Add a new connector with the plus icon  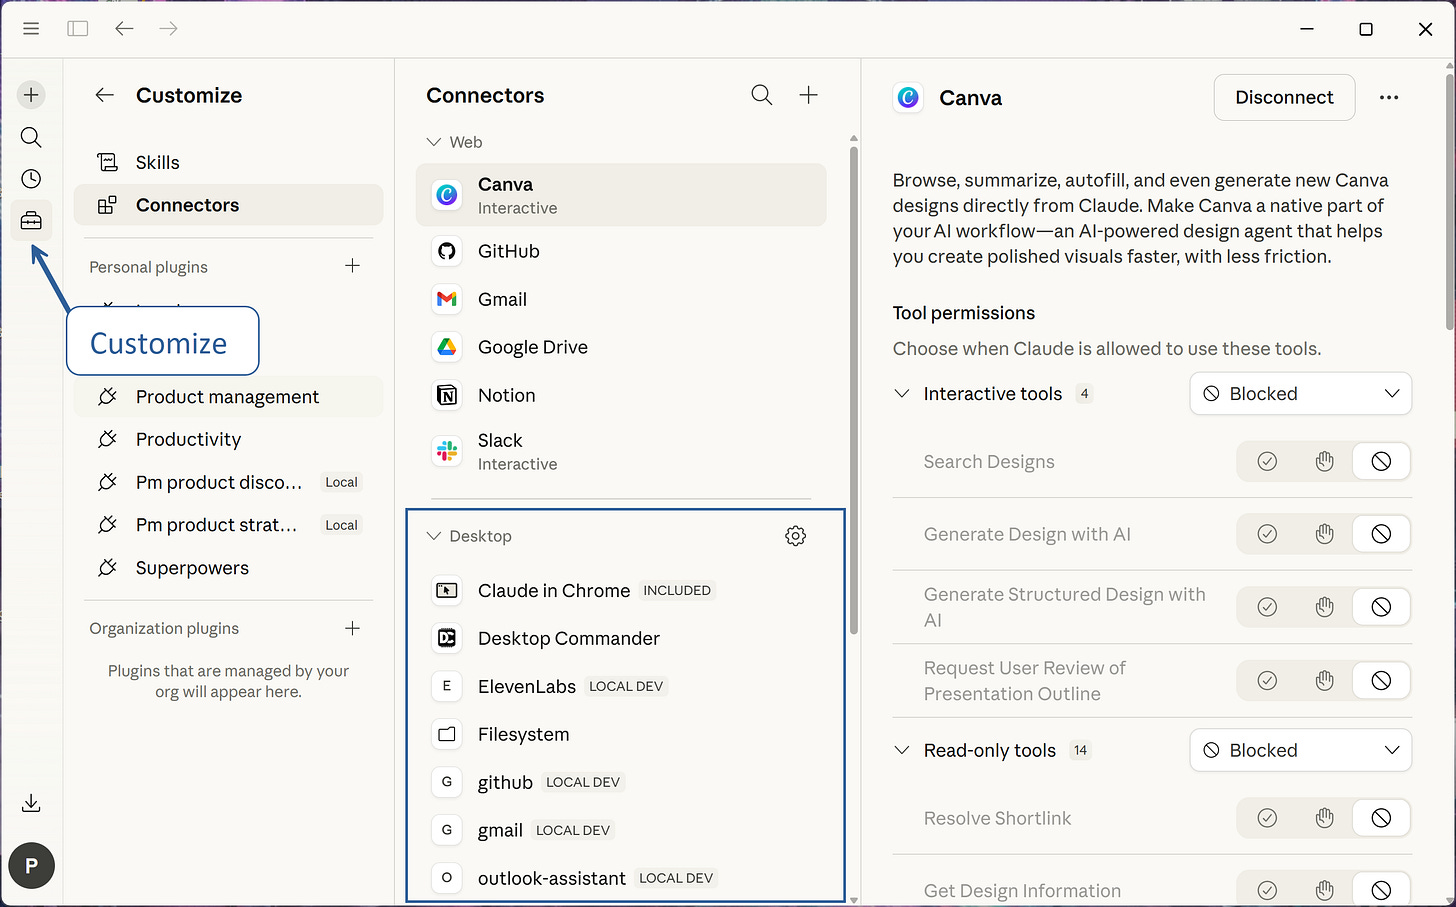[808, 95]
